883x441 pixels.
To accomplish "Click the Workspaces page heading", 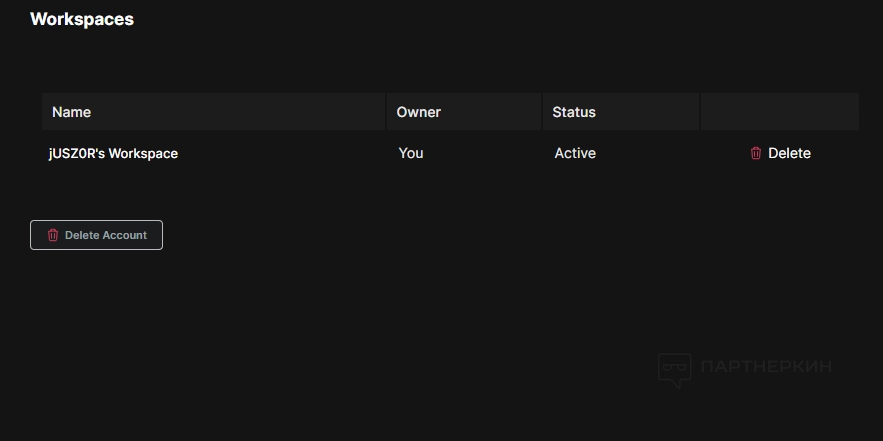I will click(82, 19).
